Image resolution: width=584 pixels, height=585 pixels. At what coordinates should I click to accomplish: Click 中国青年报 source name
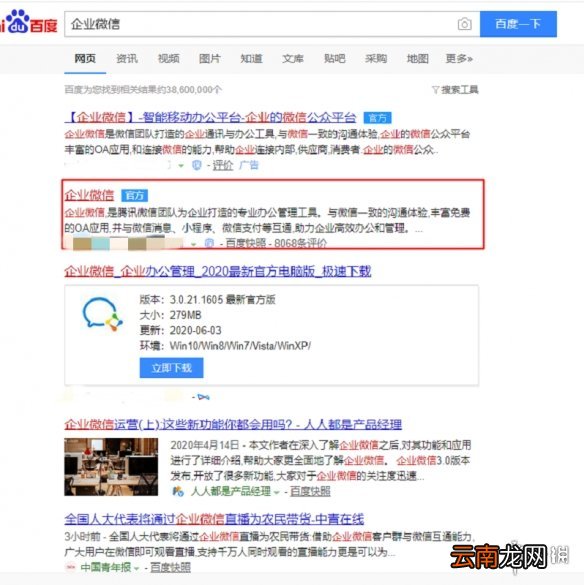click(x=106, y=568)
